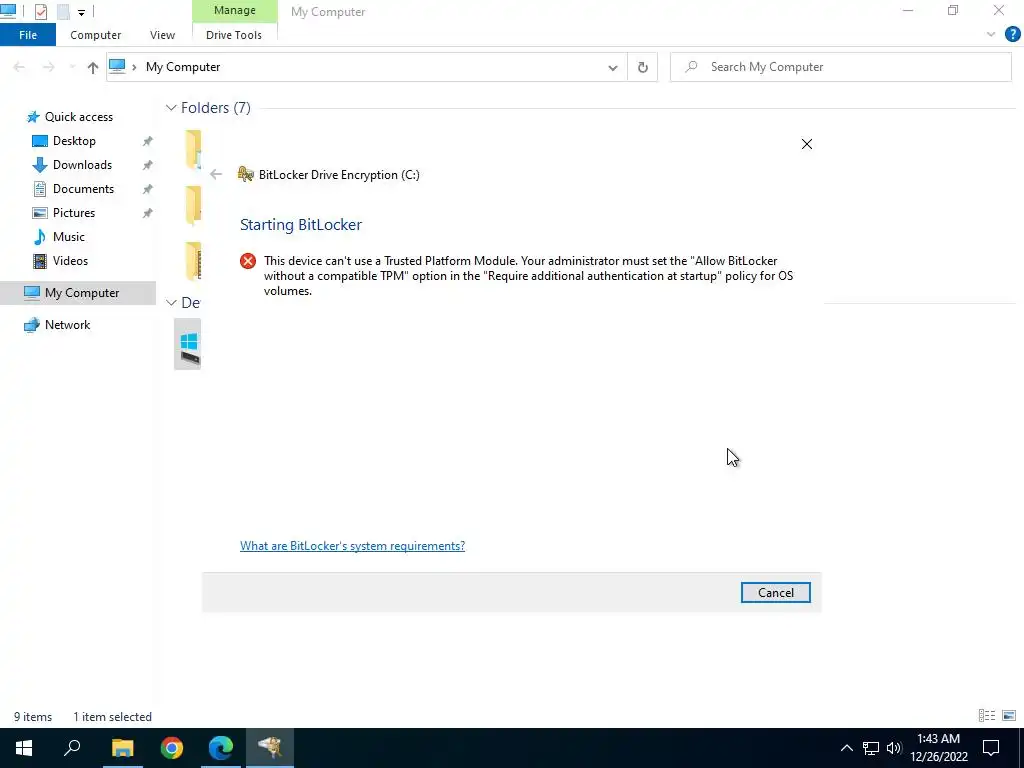1024x768 pixels.
Task: Open the clock showing 1:43 AM
Action: pos(938,748)
